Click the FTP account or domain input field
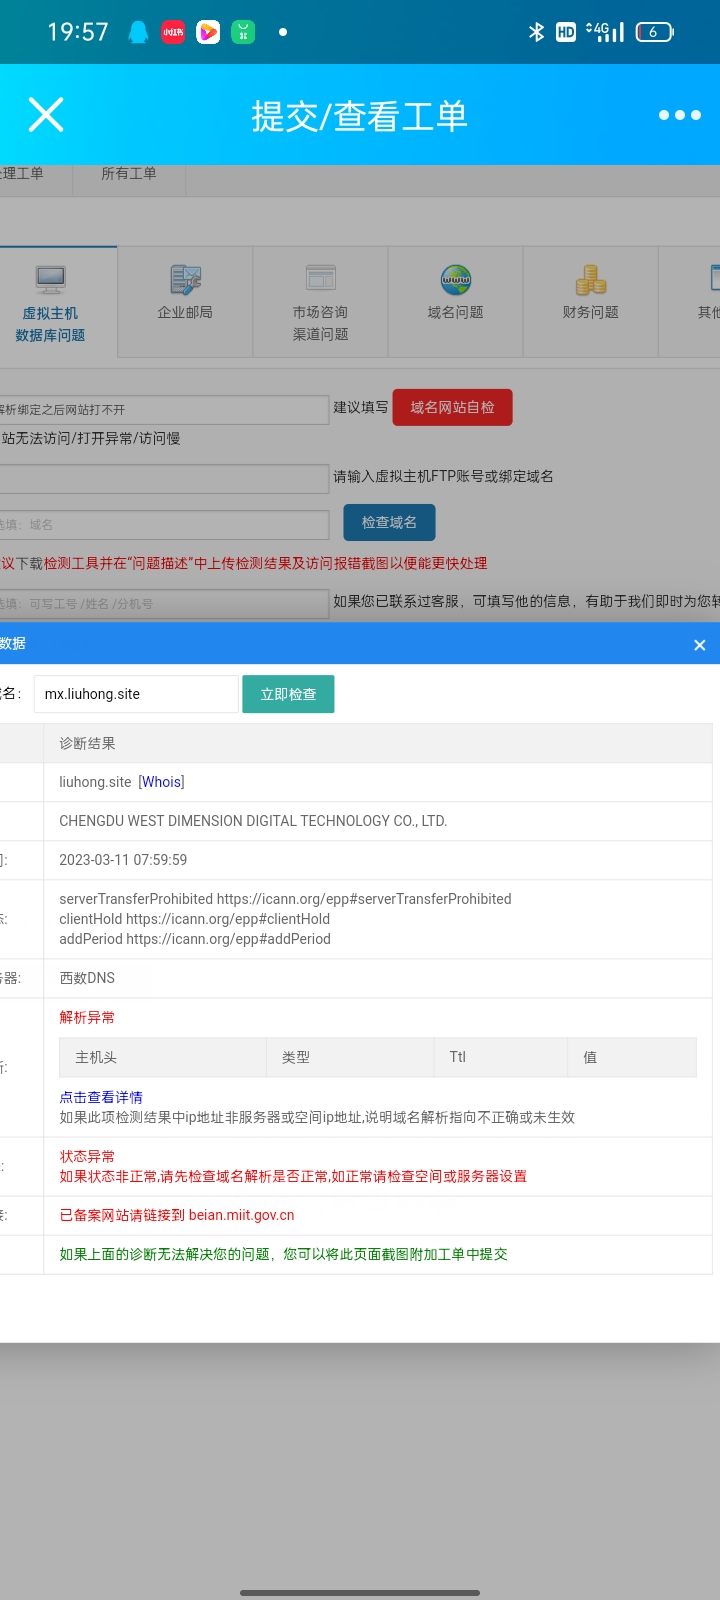Viewport: 720px width, 1600px height. pos(164,477)
